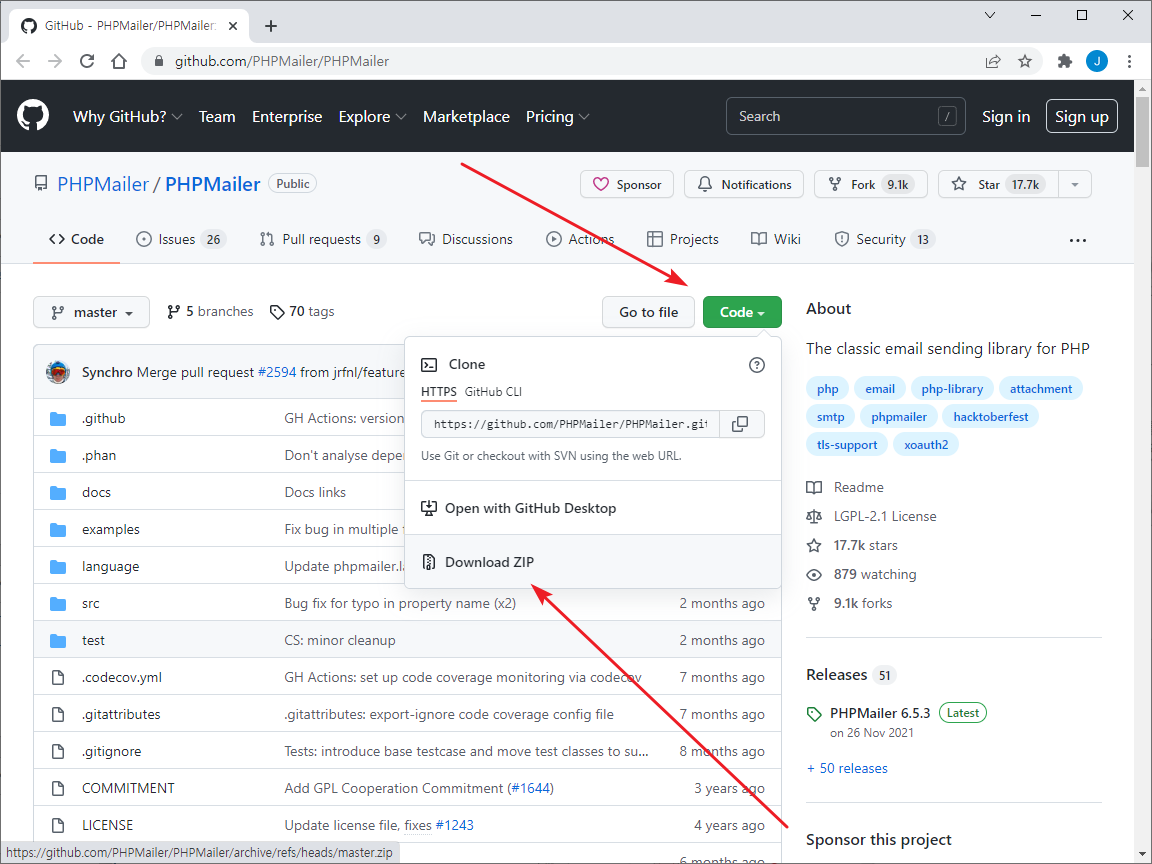Bookmark this page with star icon
1152x864 pixels.
(x=1024, y=61)
